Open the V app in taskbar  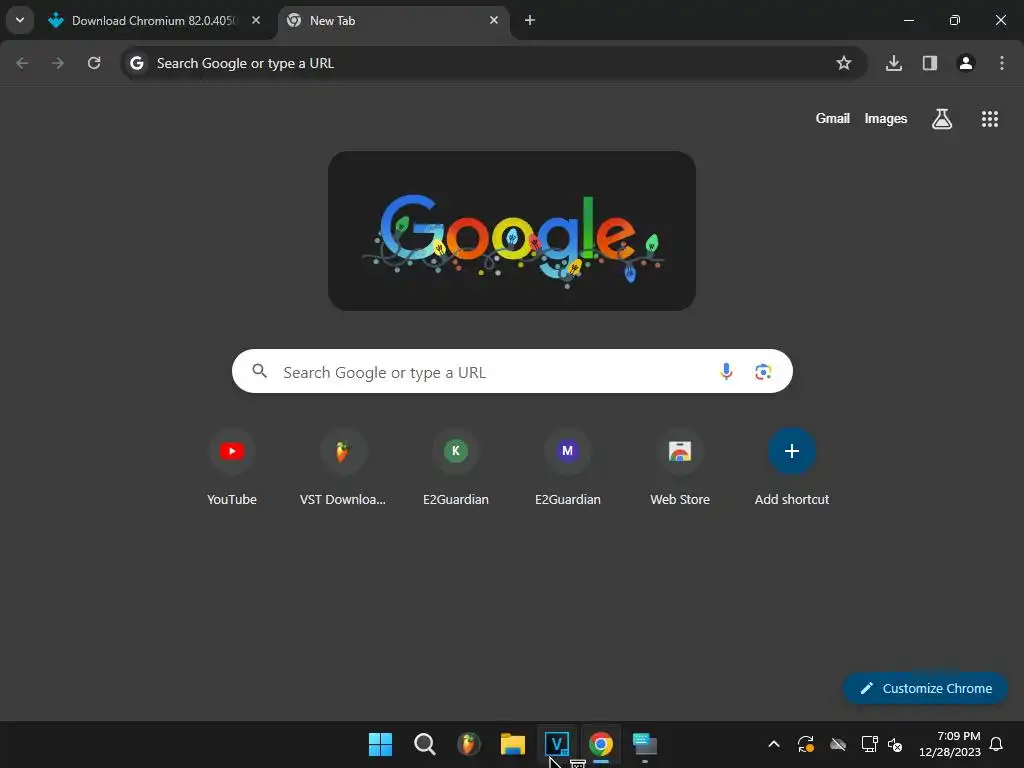click(x=556, y=744)
